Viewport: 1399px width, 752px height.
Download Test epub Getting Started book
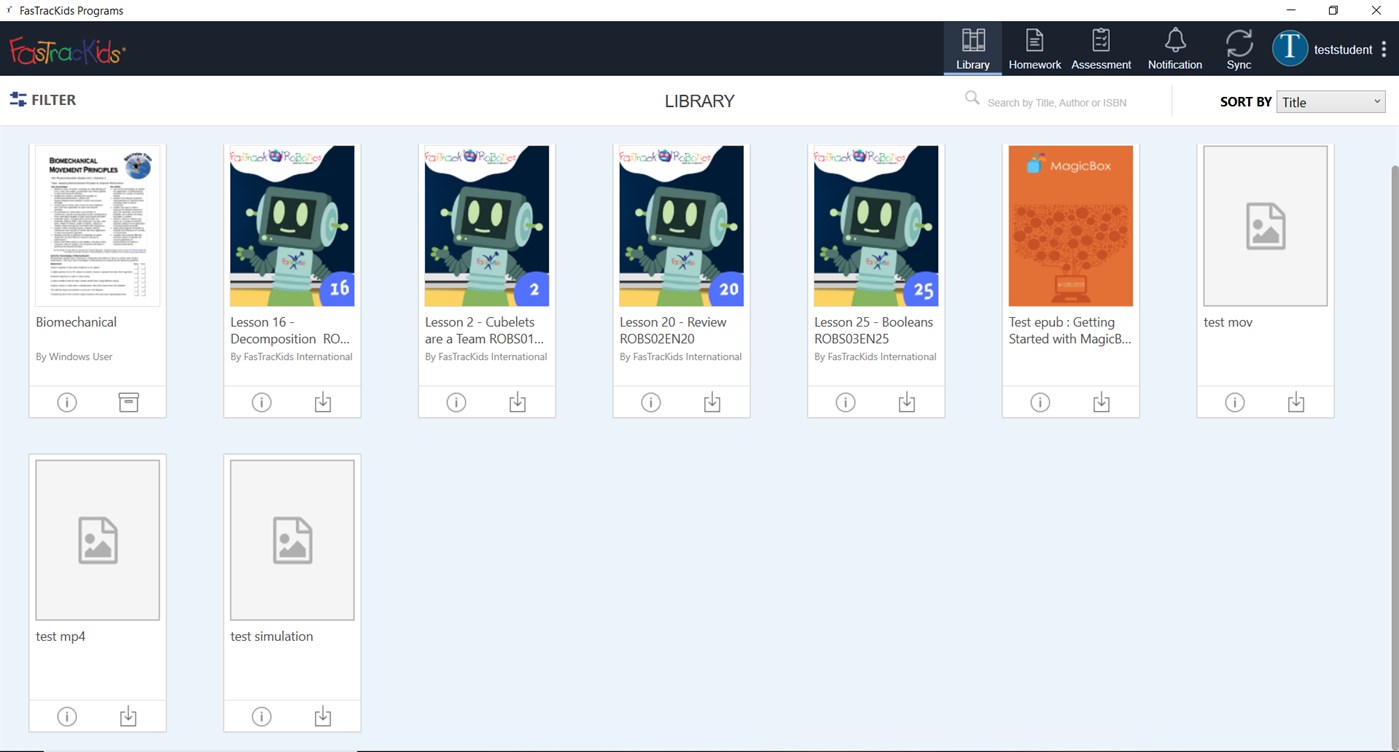(x=1101, y=402)
